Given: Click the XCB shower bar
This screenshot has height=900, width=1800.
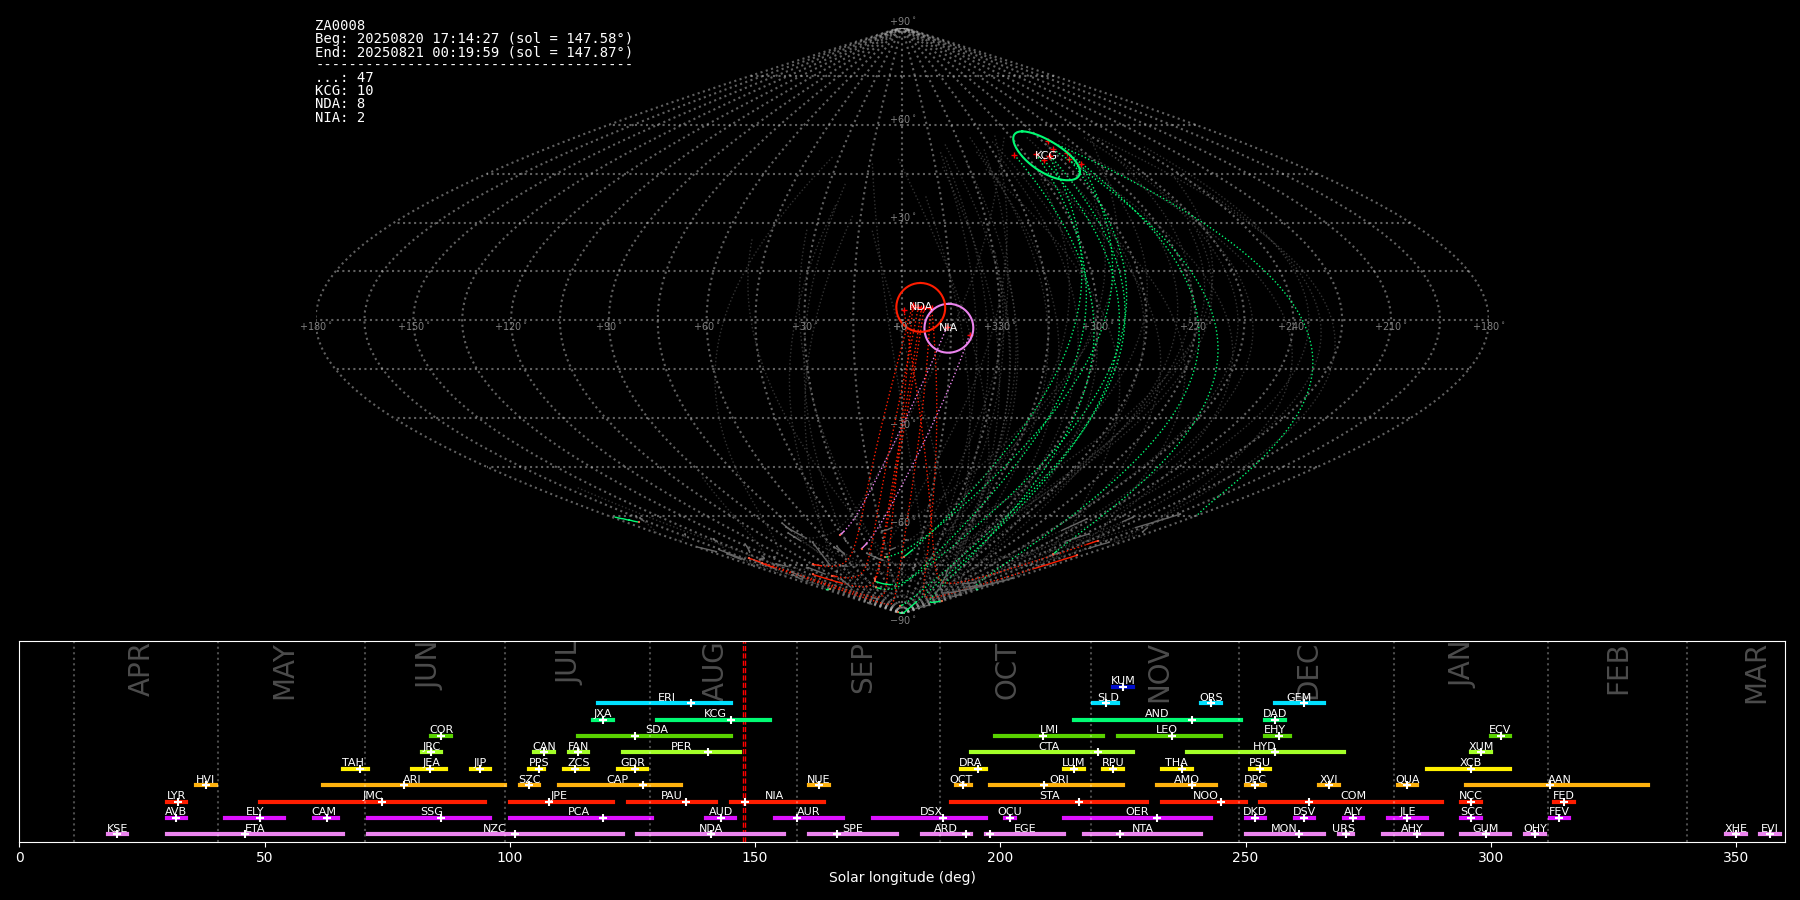Looking at the screenshot, I should coord(1468,769).
